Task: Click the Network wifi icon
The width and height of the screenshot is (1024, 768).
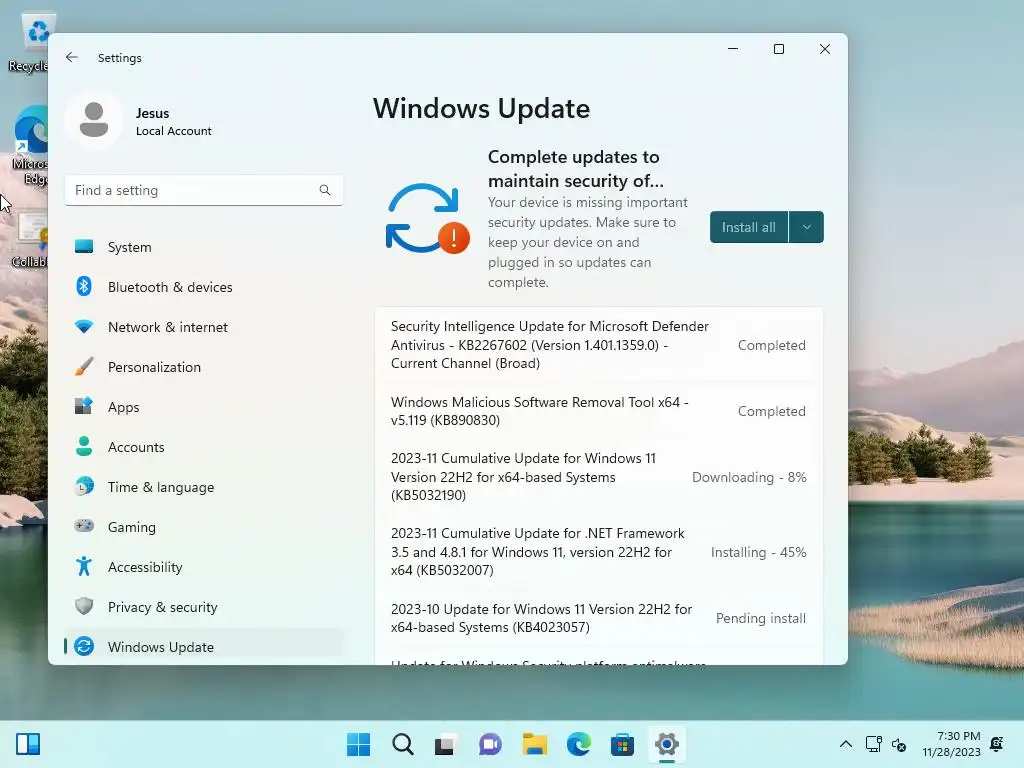Action: pos(84,326)
